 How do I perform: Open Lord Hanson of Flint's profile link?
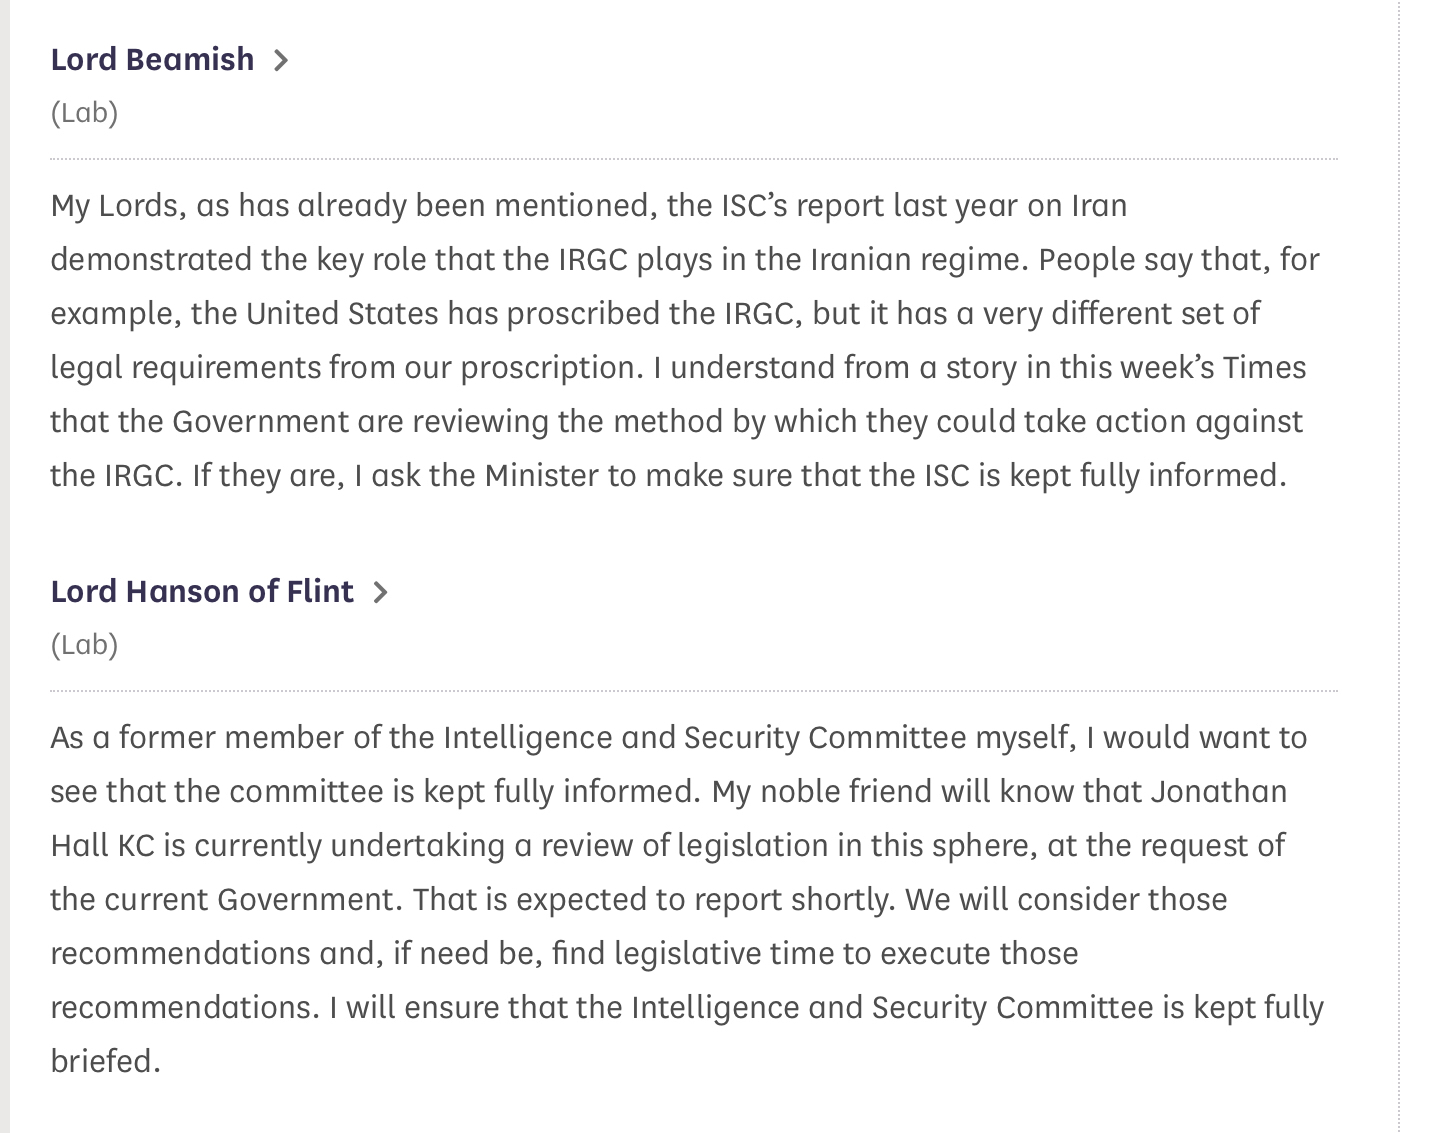(x=201, y=591)
